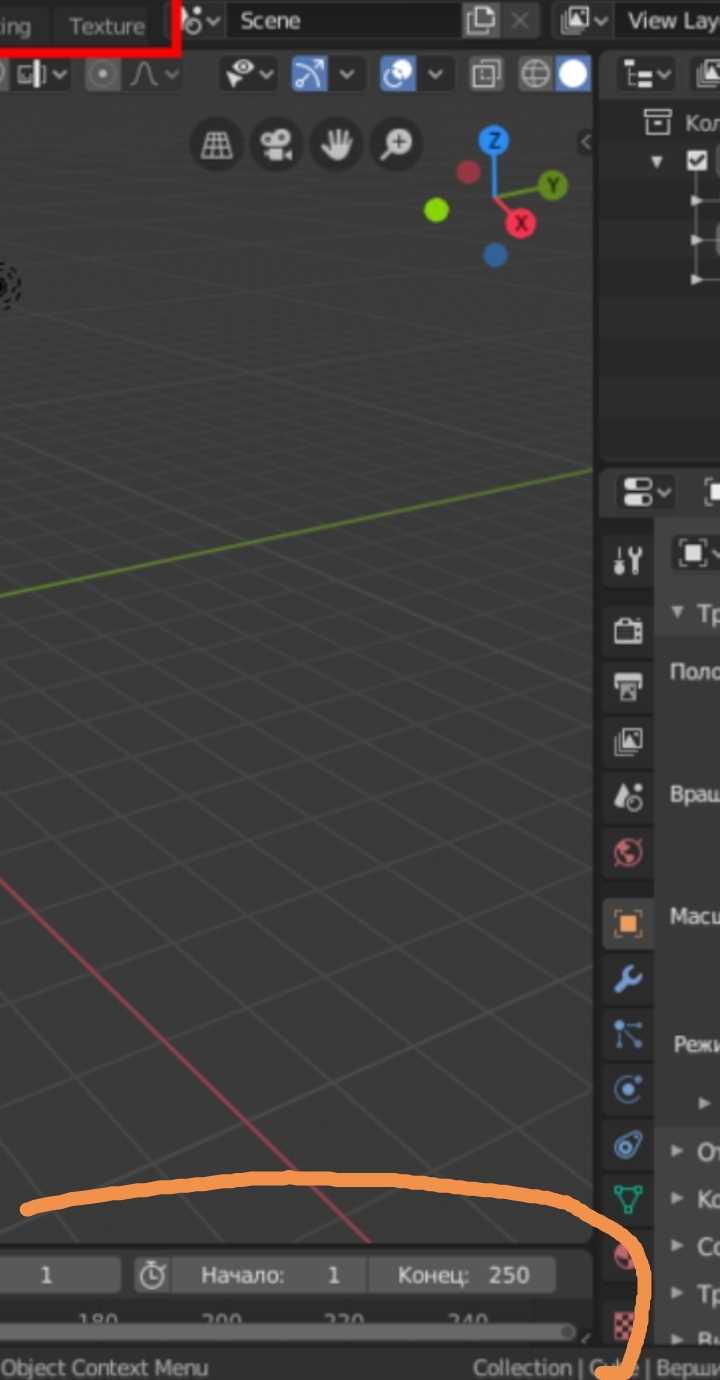Open the Object Data green triangle tab
The image size is (720, 1380).
coord(628,1199)
